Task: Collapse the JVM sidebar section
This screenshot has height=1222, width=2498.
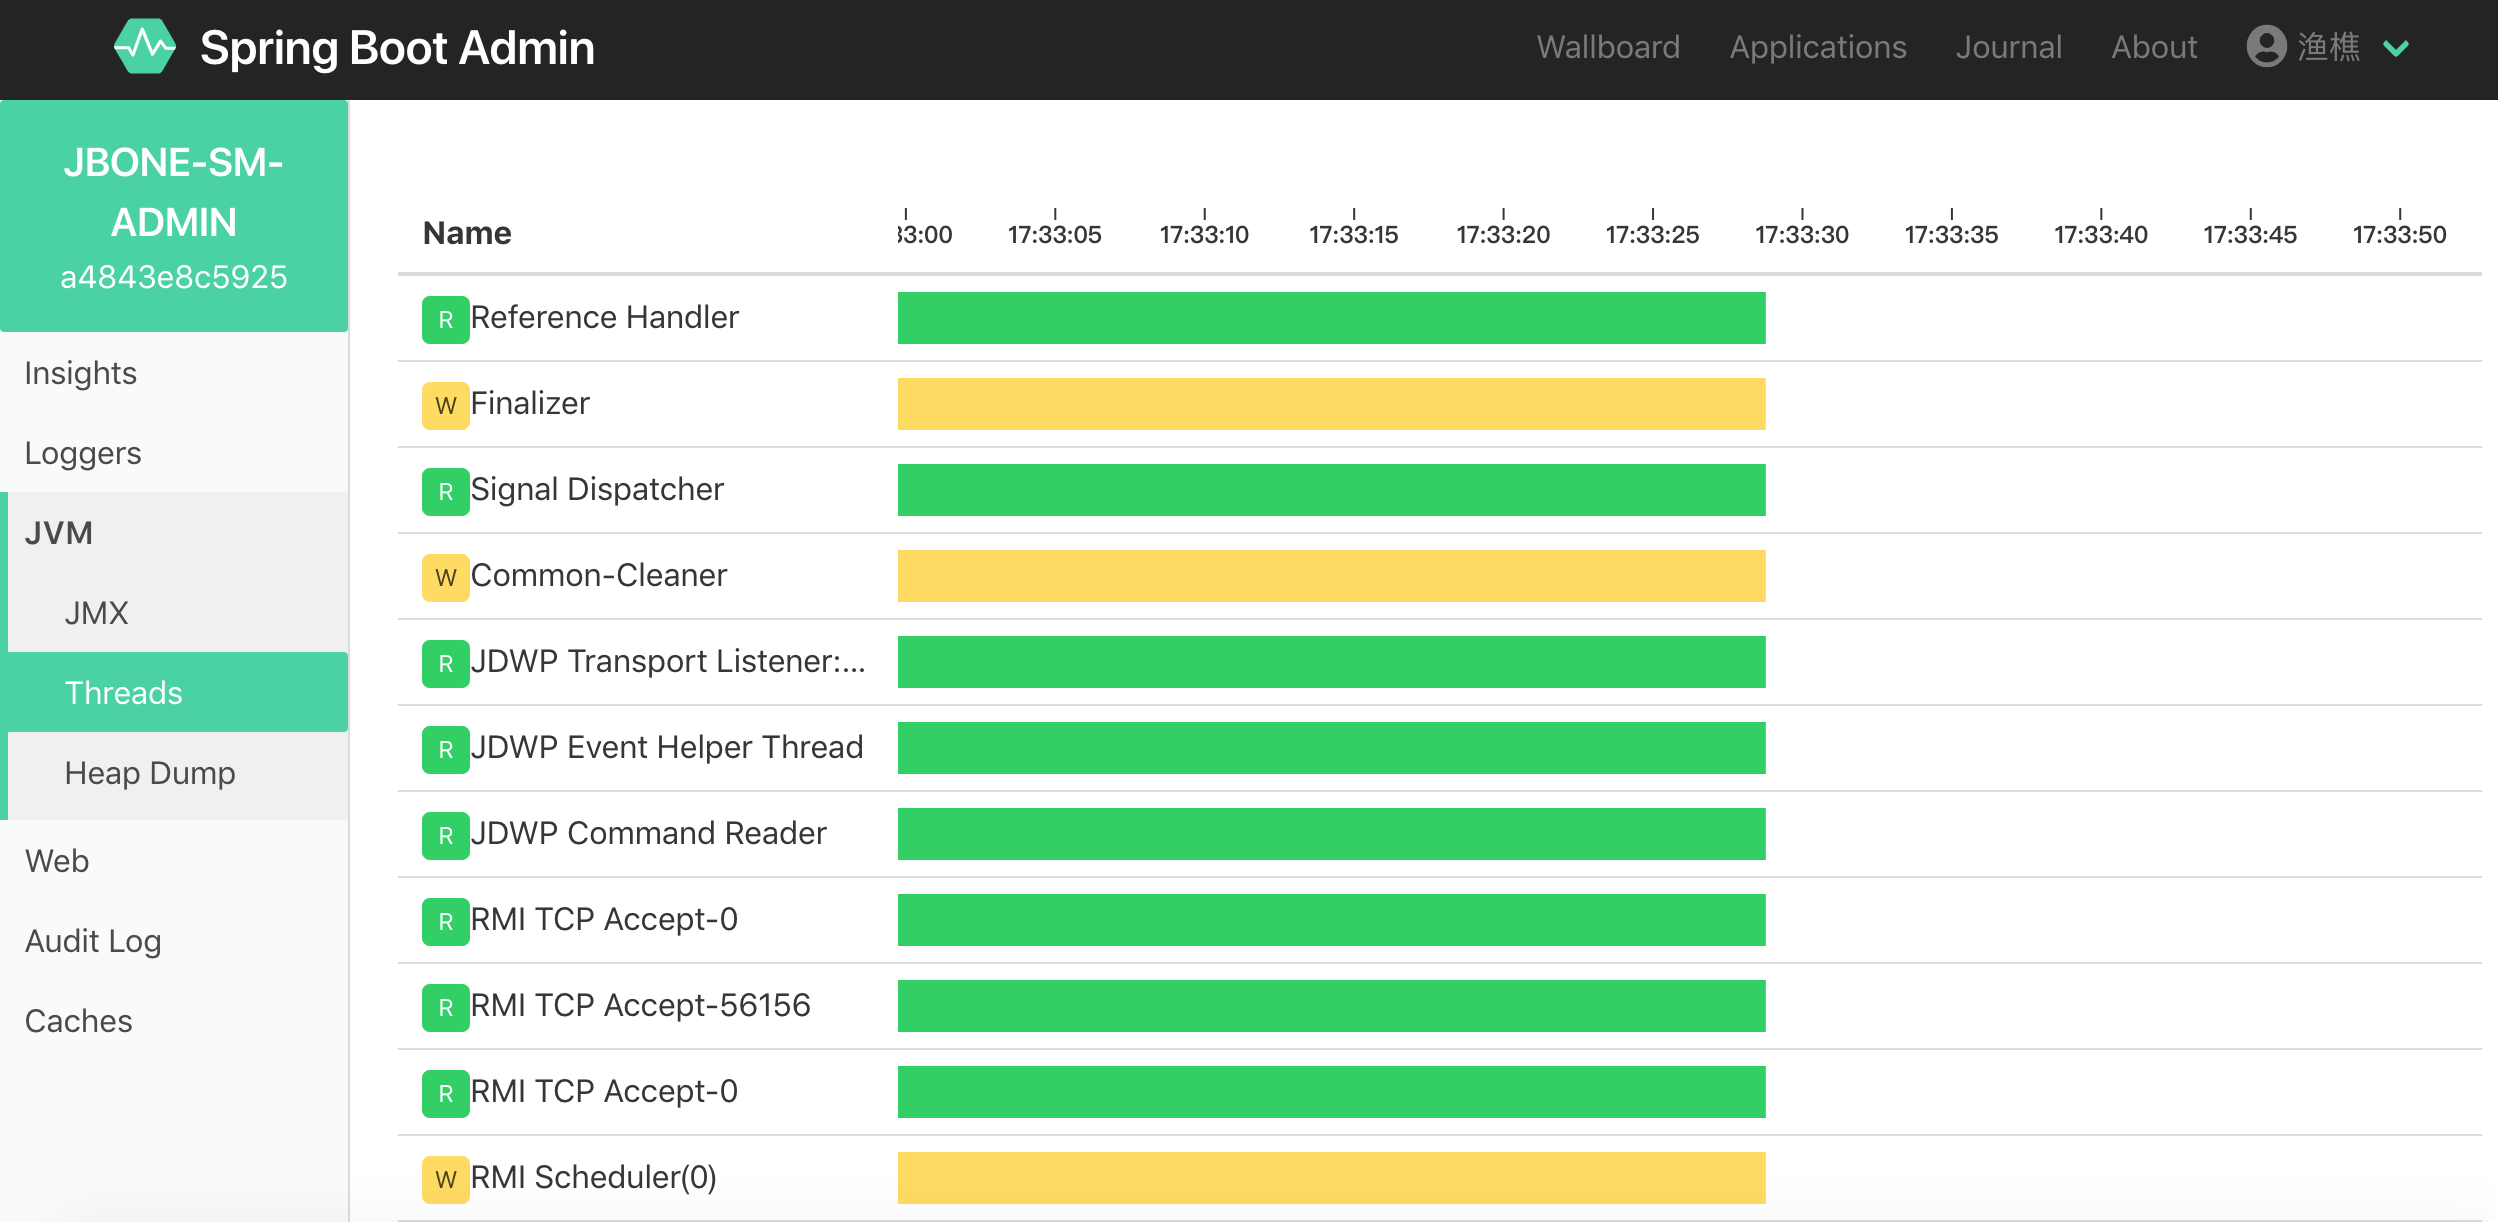Action: [x=59, y=533]
